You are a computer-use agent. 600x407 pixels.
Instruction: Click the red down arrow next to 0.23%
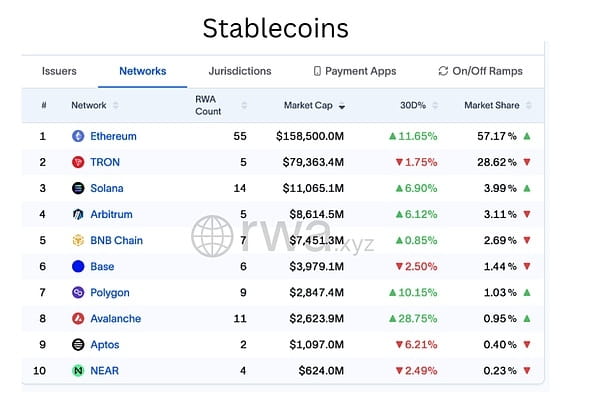(527, 371)
